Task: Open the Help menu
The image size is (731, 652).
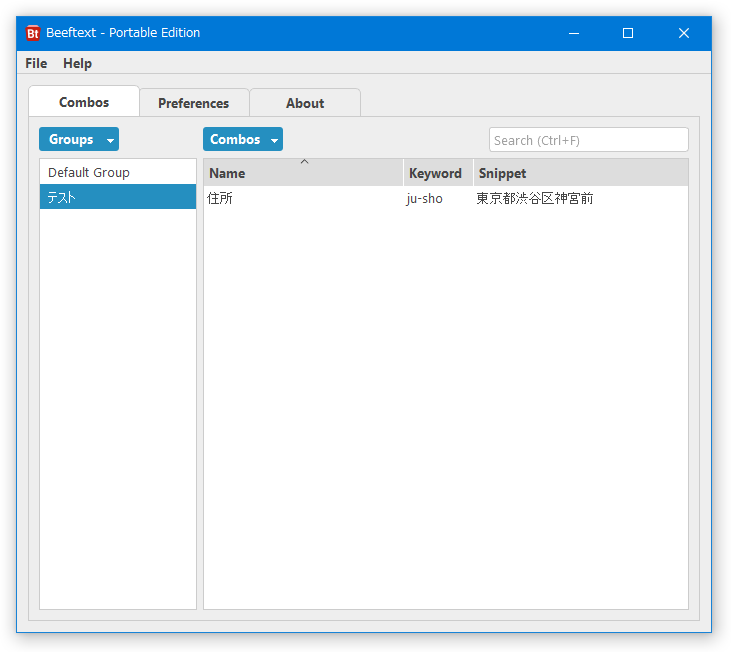Action: click(77, 63)
